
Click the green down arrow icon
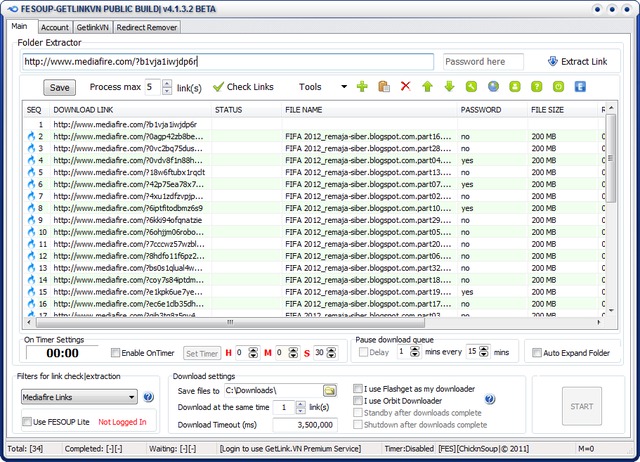point(449,87)
